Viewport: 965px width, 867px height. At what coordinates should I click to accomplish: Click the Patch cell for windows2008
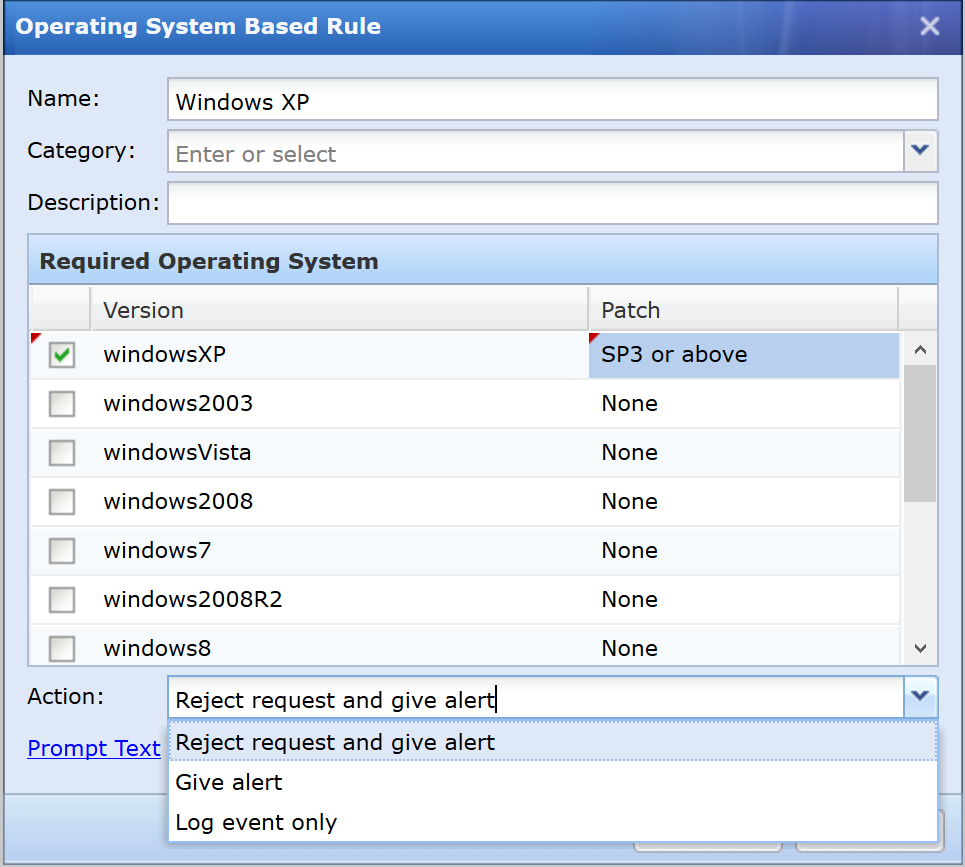coord(743,501)
